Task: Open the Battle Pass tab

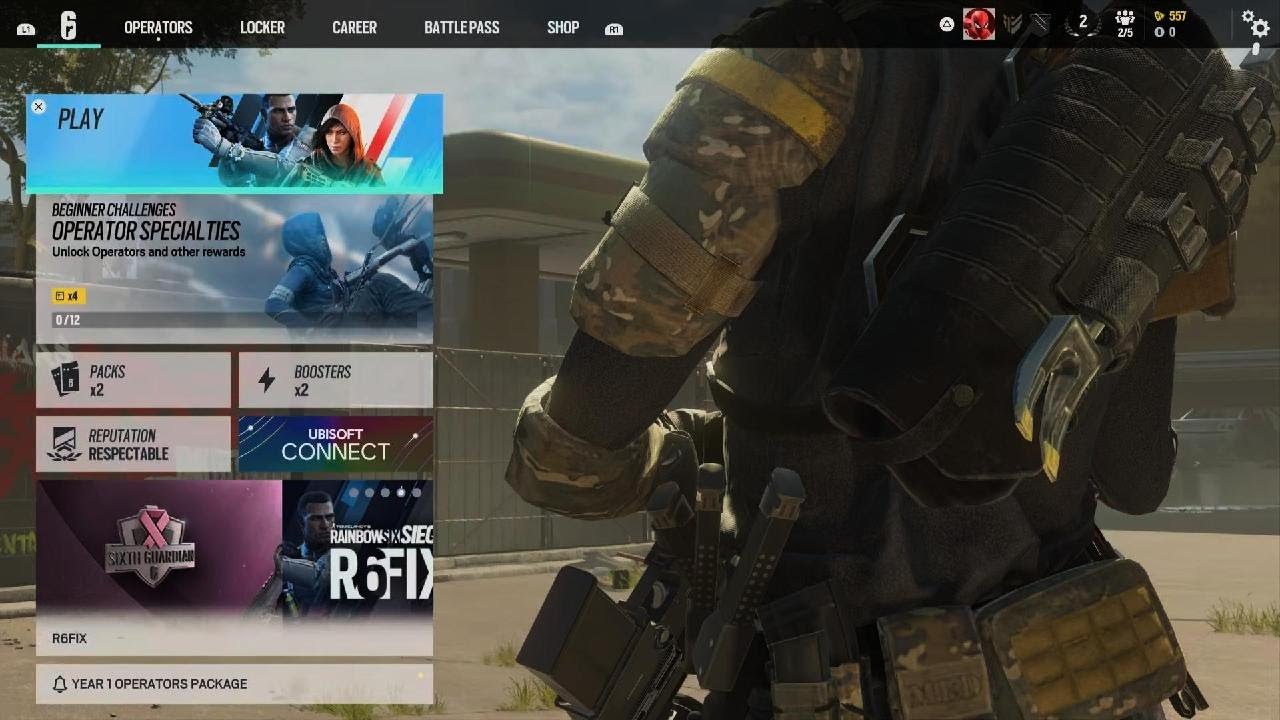Action: [461, 27]
